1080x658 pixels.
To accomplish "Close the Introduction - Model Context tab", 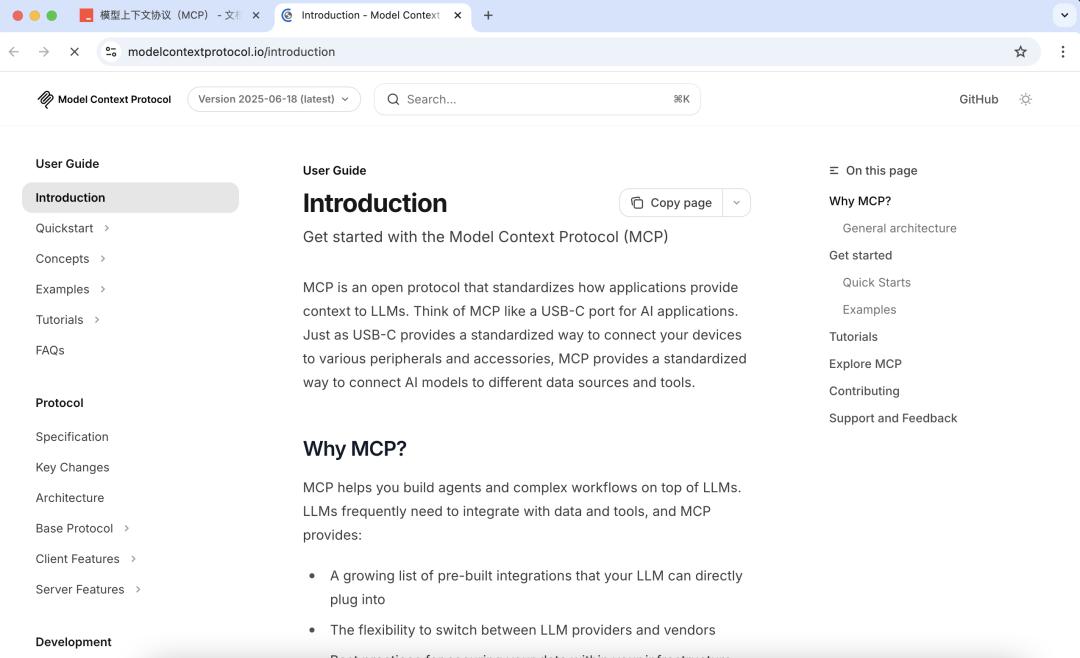I will coord(457,15).
